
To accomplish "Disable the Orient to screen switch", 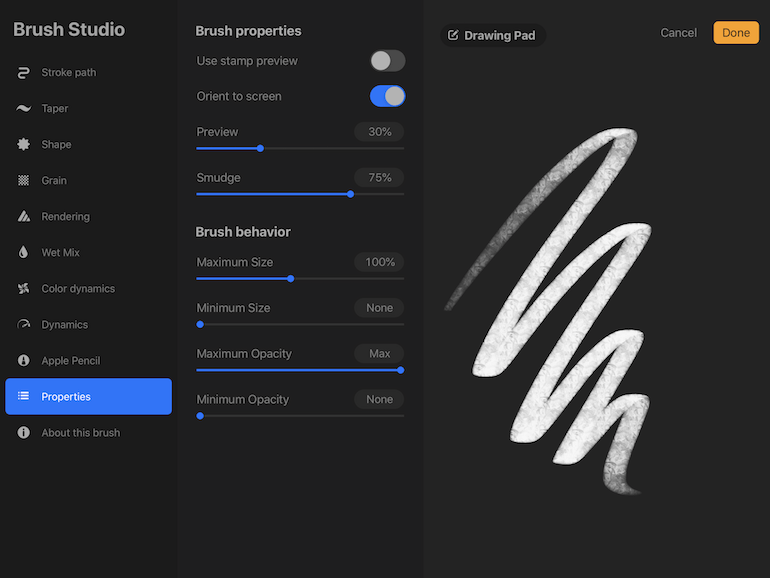I will [x=387, y=96].
